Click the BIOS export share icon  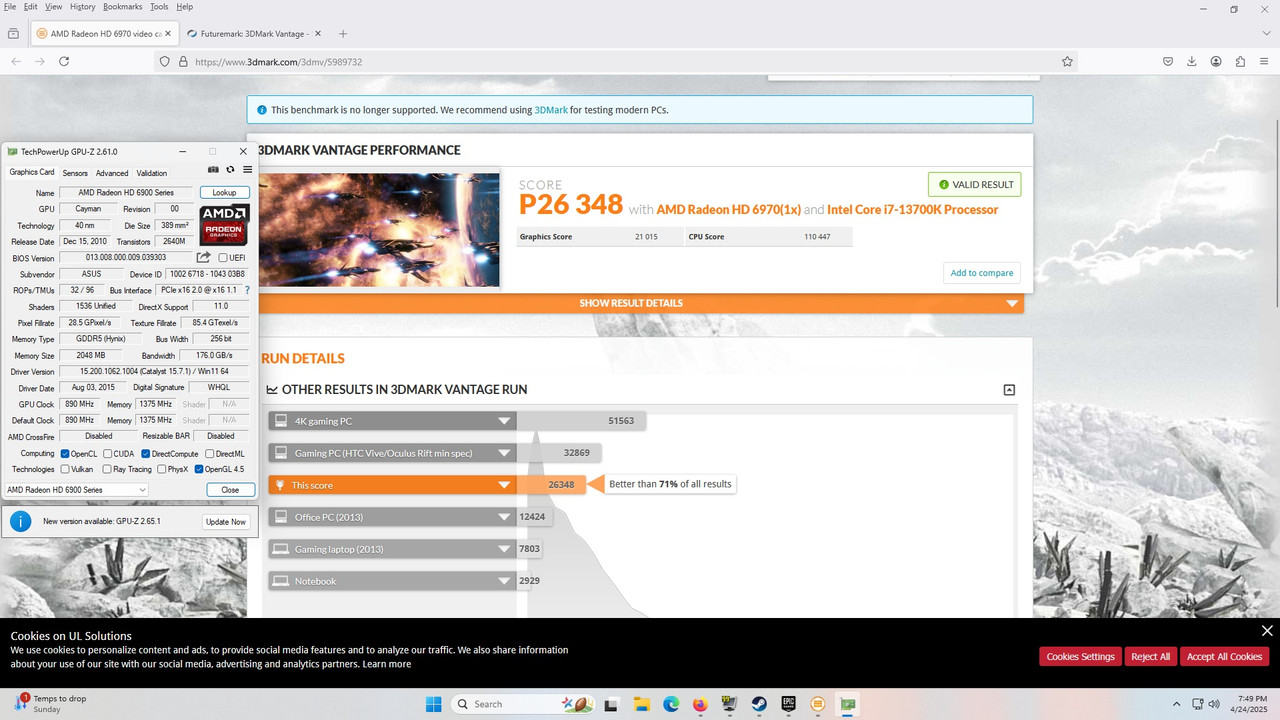[x=204, y=257]
